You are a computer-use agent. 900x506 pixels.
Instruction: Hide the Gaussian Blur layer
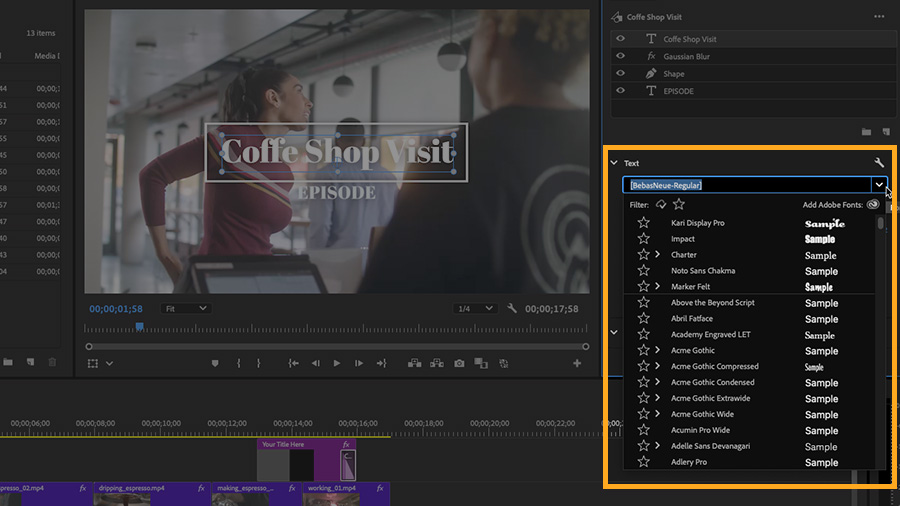620,56
